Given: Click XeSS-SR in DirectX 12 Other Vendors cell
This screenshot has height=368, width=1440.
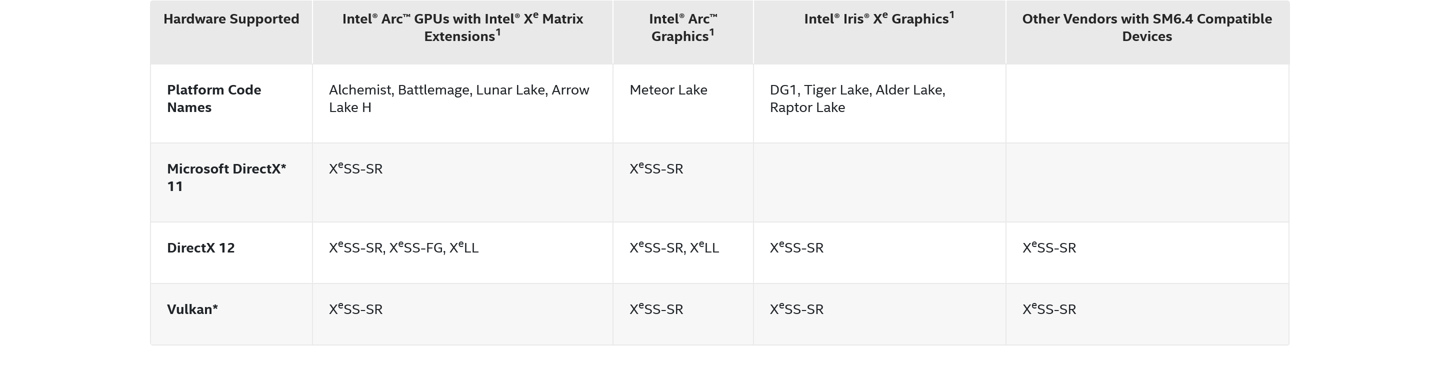Looking at the screenshot, I should coord(1049,247).
